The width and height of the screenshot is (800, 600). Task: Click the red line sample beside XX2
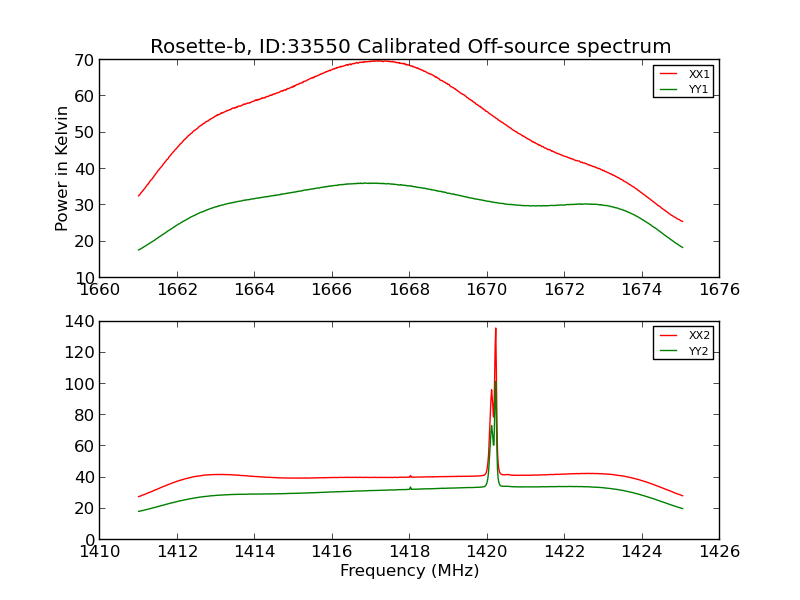point(669,335)
